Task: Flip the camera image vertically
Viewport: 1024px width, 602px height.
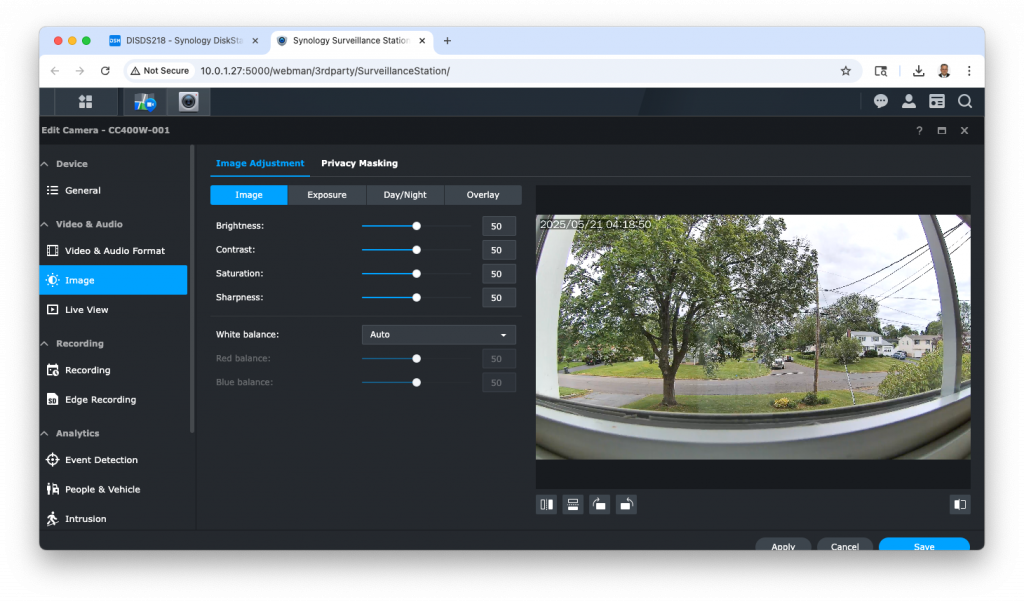Action: pyautogui.click(x=572, y=504)
